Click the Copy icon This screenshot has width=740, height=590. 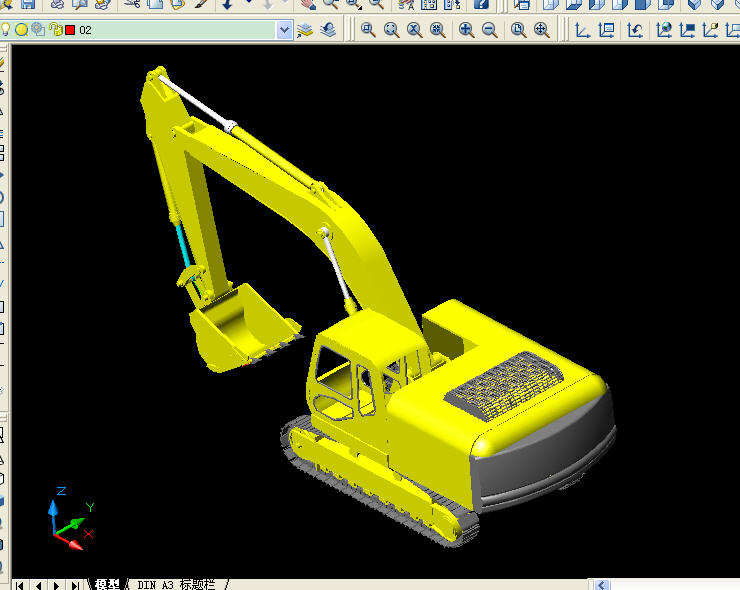point(155,4)
